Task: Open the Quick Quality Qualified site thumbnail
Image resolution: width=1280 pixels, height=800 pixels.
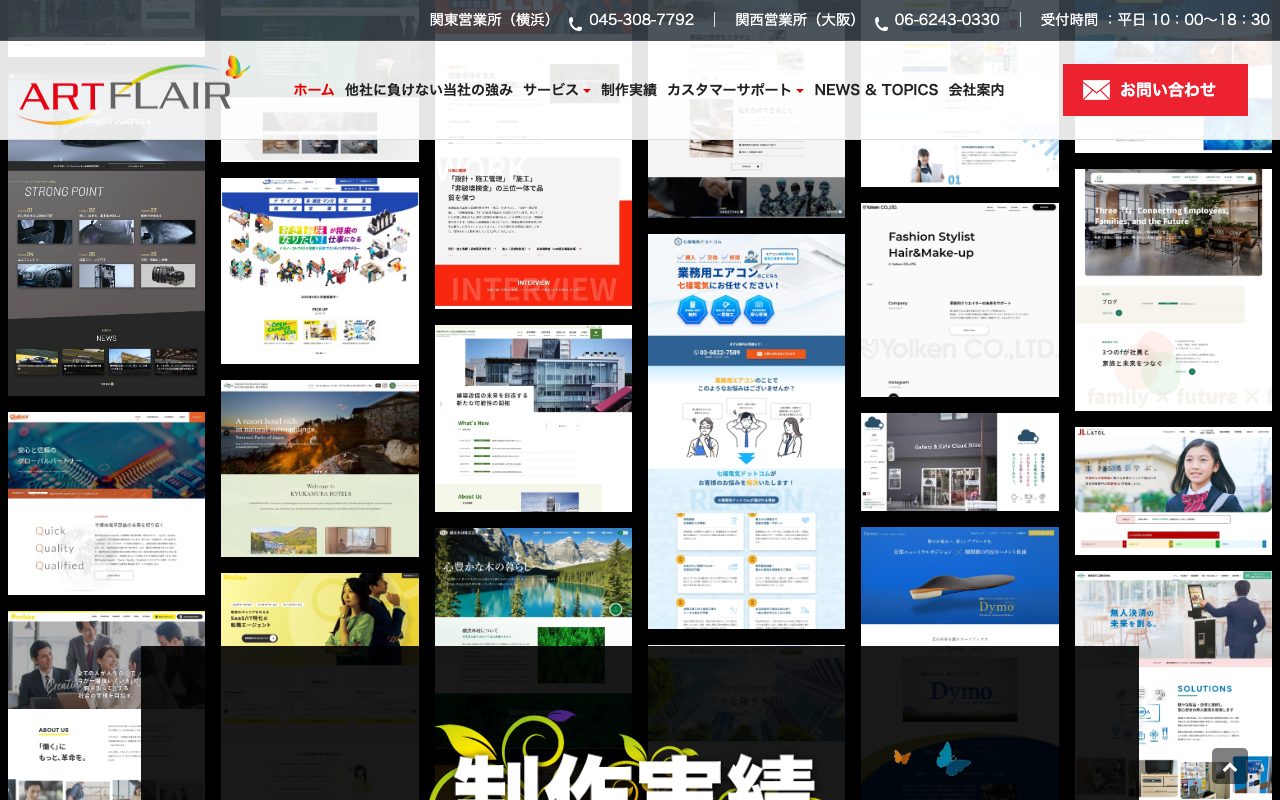Action: pos(107,504)
